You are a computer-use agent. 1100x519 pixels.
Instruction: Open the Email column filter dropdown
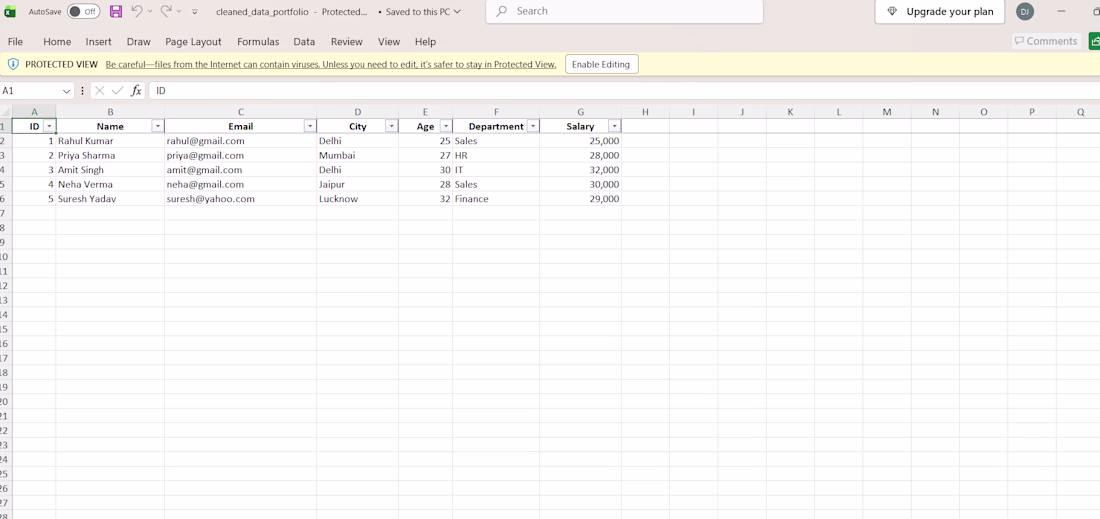pos(309,126)
